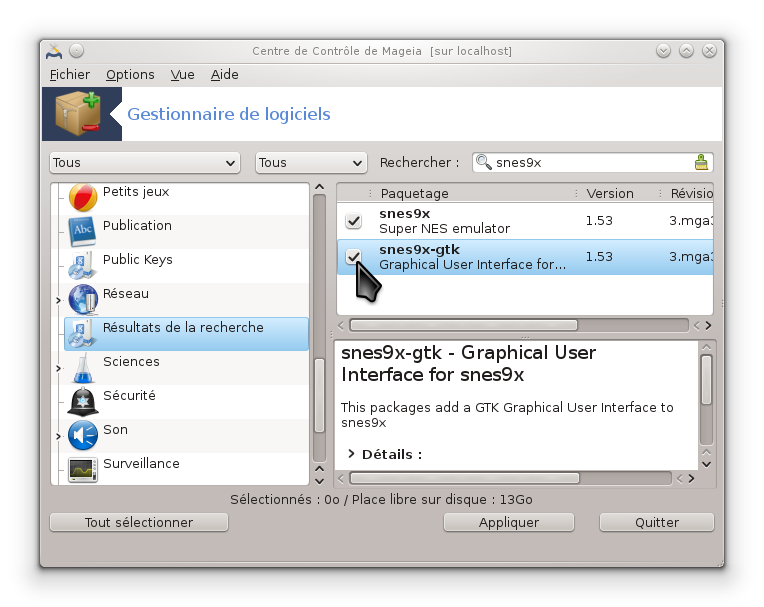Click the category list vertical scrollbar thumb
Viewport: 764px width, 607px height.
click(320, 396)
